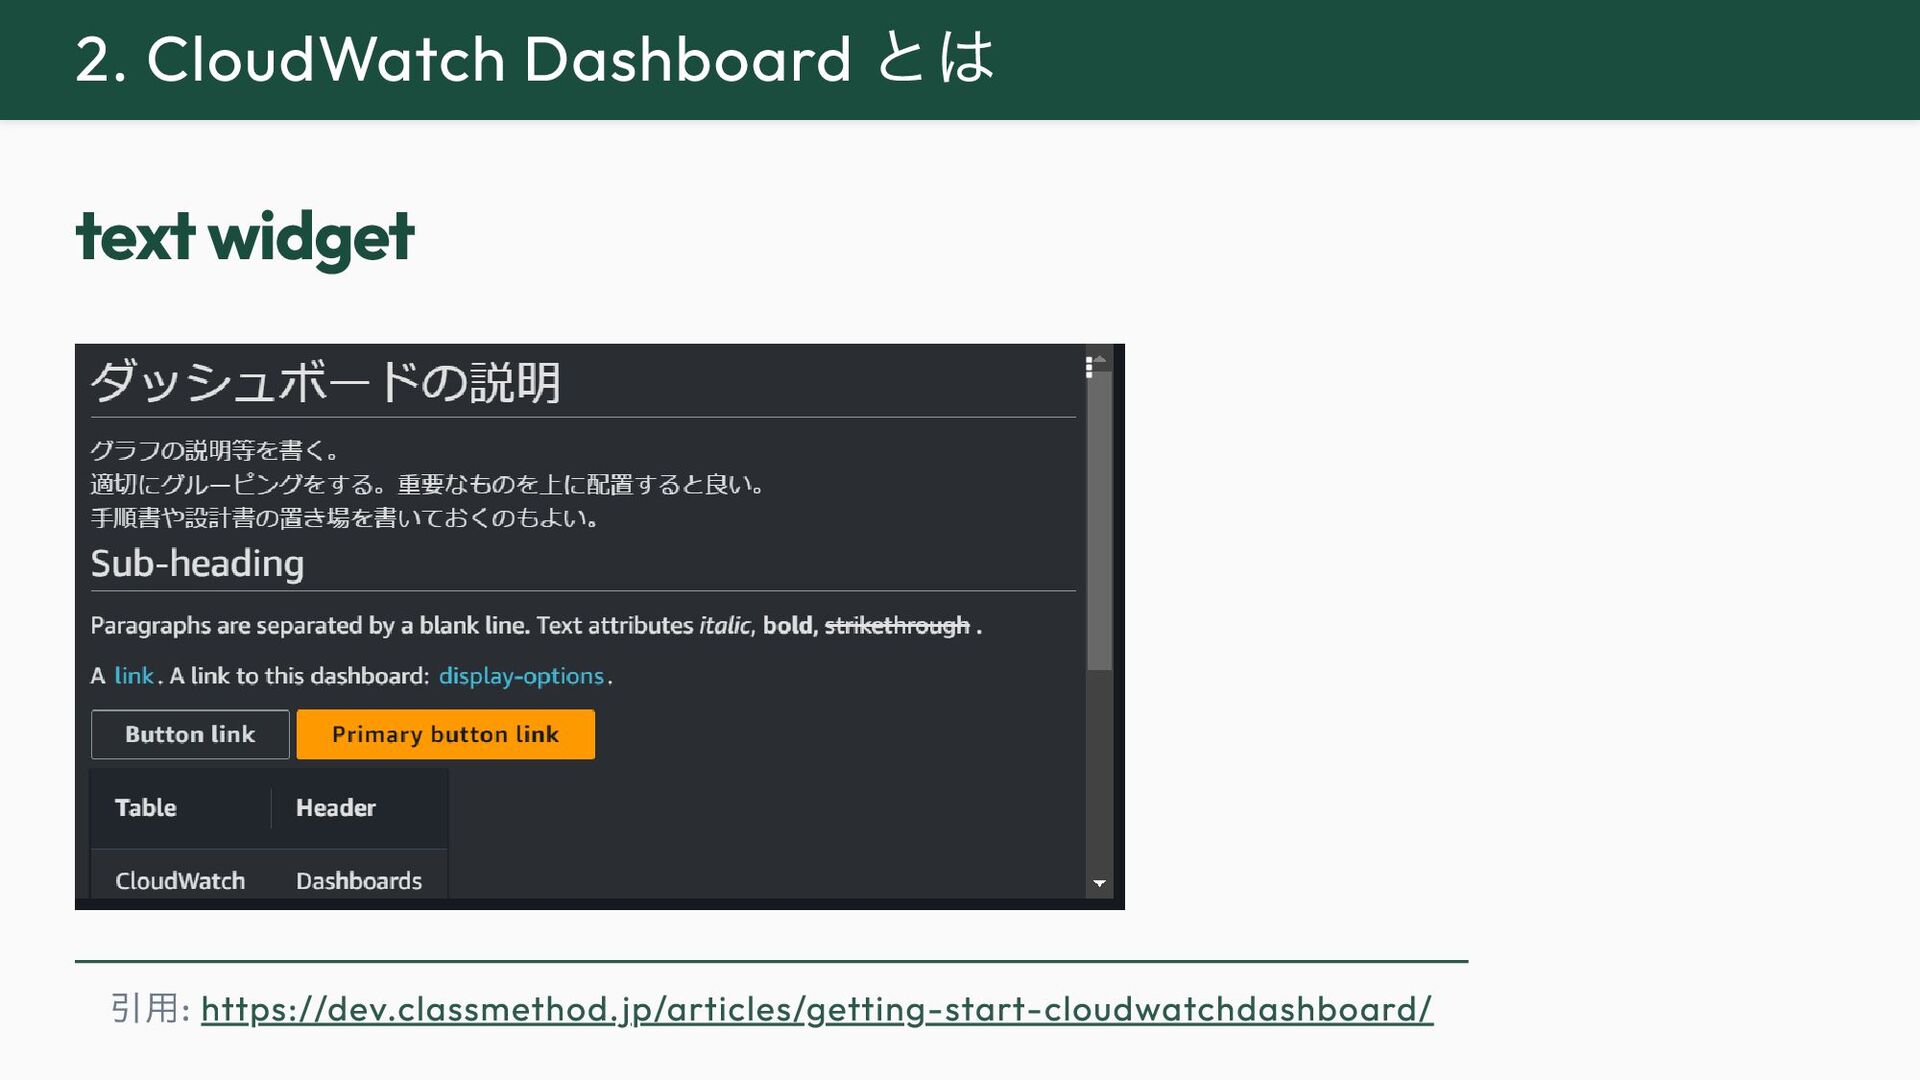
Task: Click the 'Sub-heading' title text
Action: click(x=198, y=564)
